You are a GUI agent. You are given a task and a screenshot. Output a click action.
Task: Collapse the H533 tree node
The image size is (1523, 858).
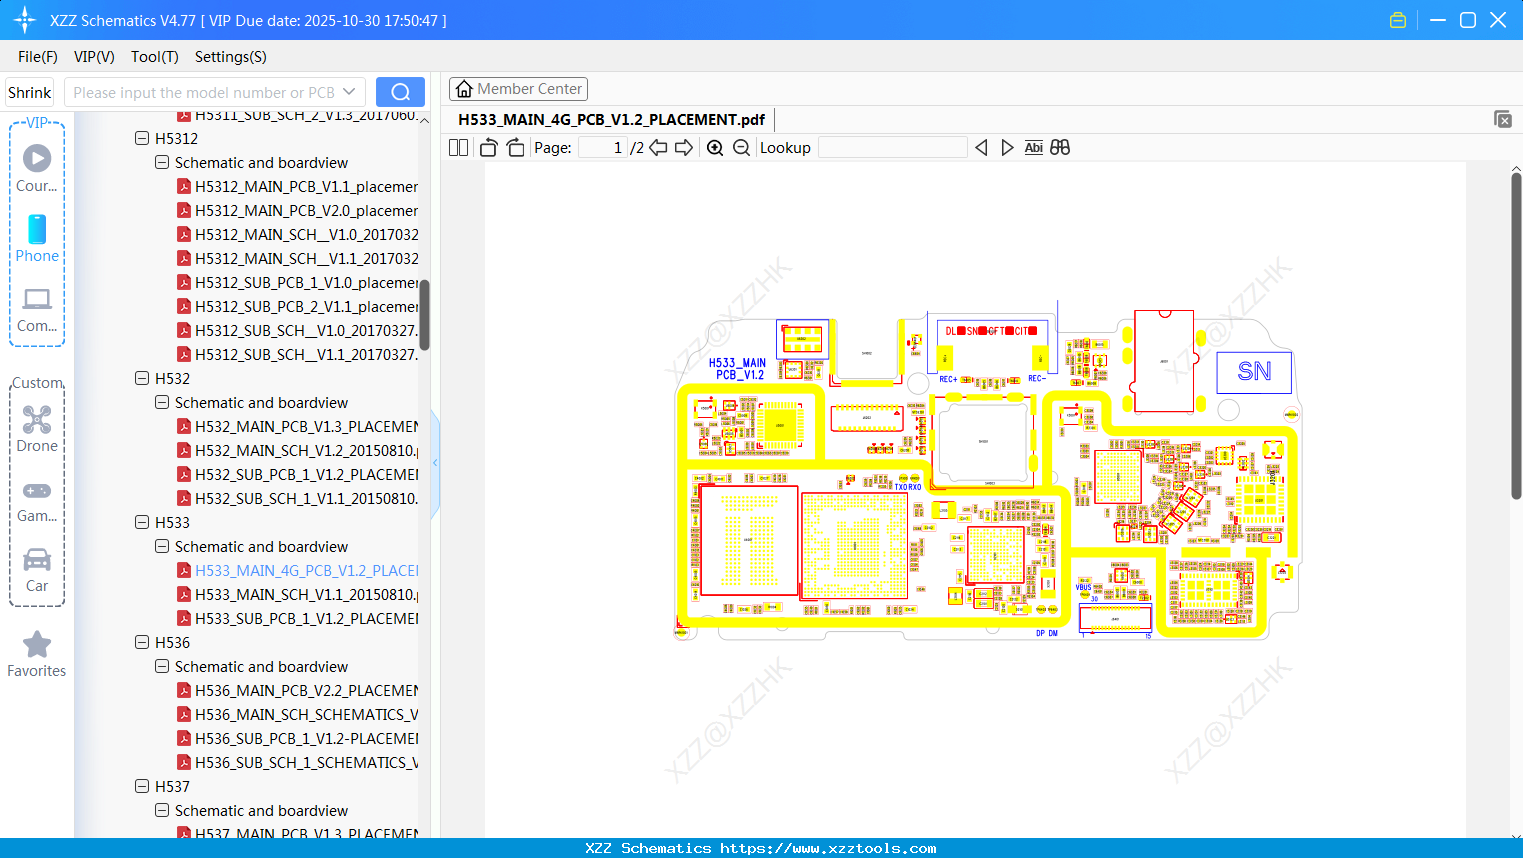[142, 522]
